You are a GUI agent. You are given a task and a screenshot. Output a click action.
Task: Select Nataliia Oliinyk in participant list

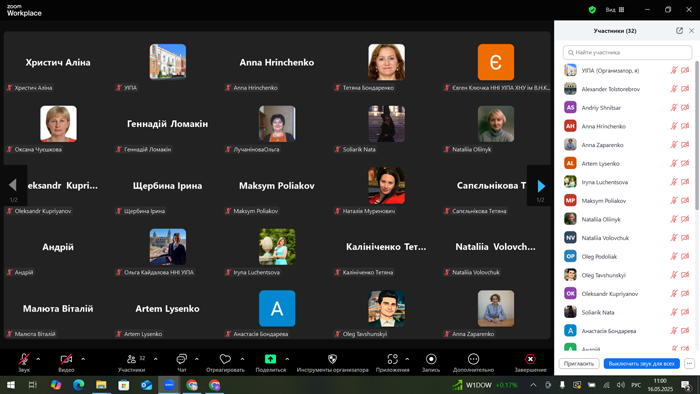pos(626,219)
